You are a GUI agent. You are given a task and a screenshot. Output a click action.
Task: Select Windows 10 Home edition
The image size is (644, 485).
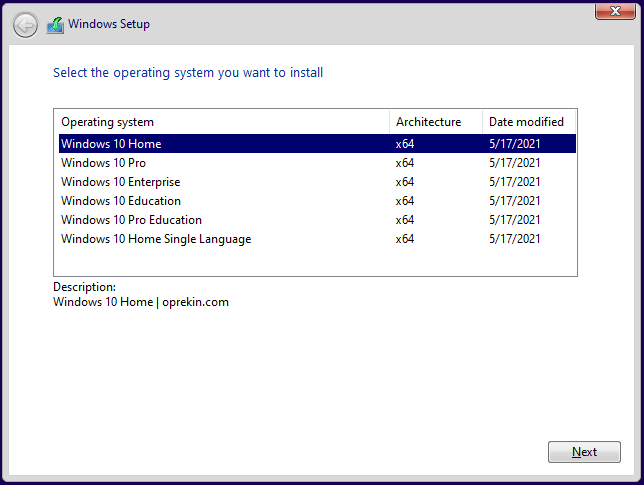tap(111, 144)
